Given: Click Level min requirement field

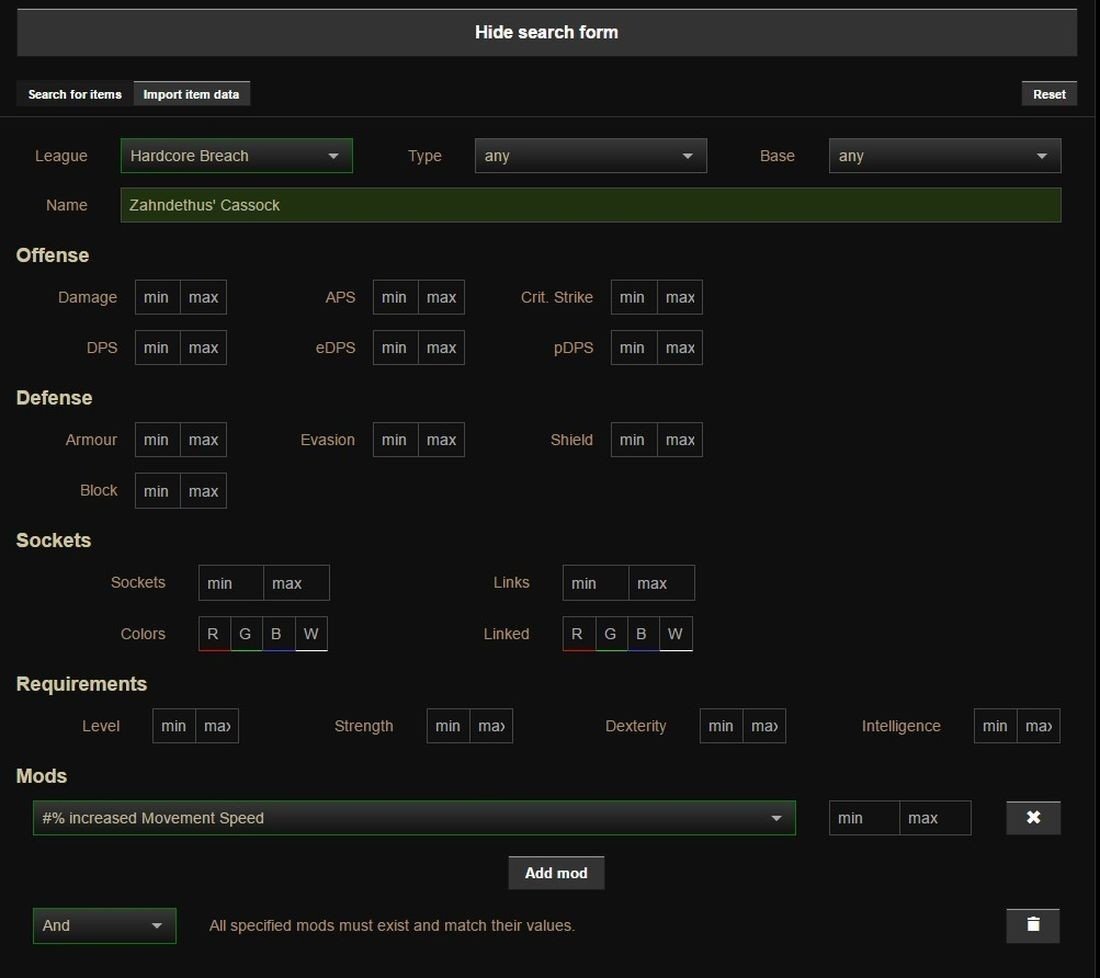Looking at the screenshot, I should tap(174, 726).
